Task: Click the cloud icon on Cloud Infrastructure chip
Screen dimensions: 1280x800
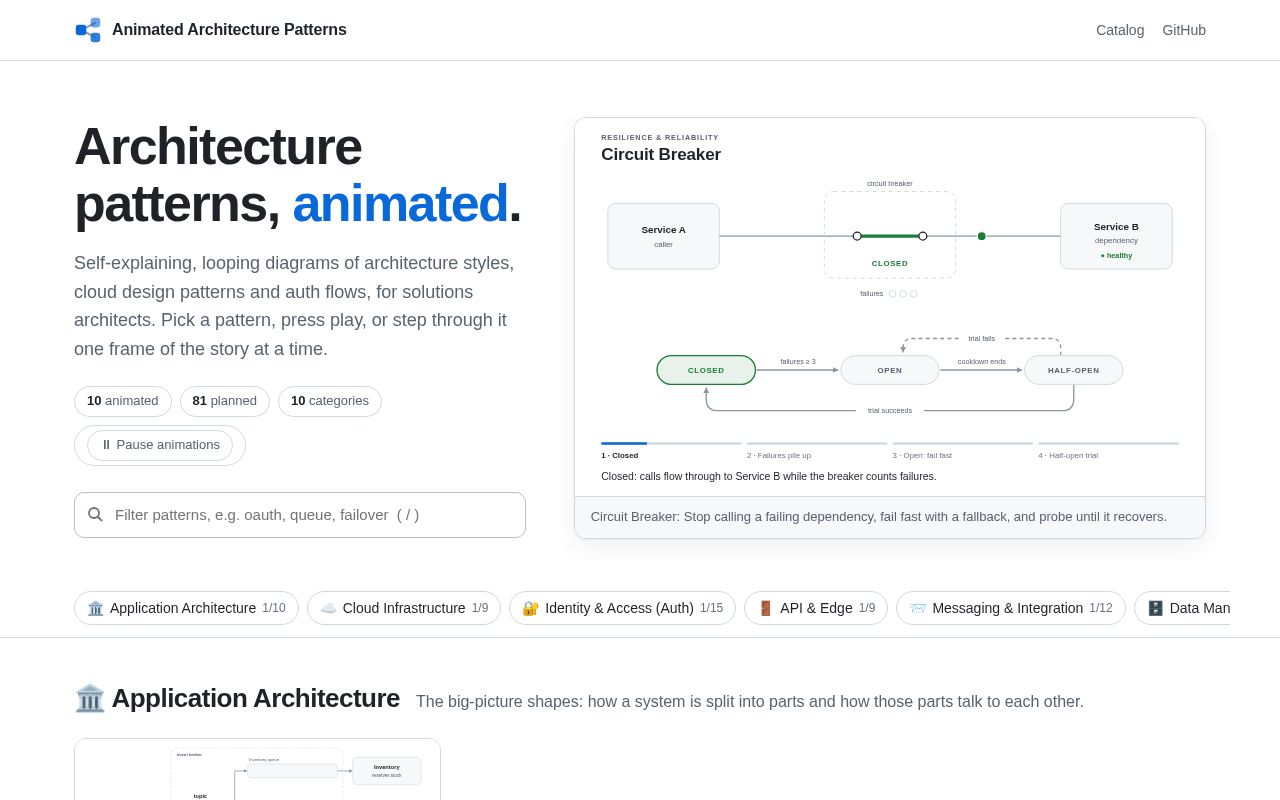Action: coord(329,608)
